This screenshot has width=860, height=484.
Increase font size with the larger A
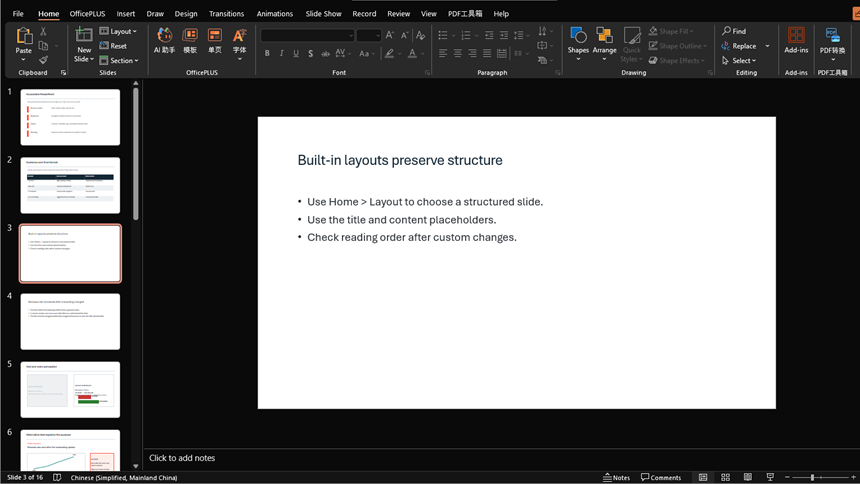tap(389, 35)
